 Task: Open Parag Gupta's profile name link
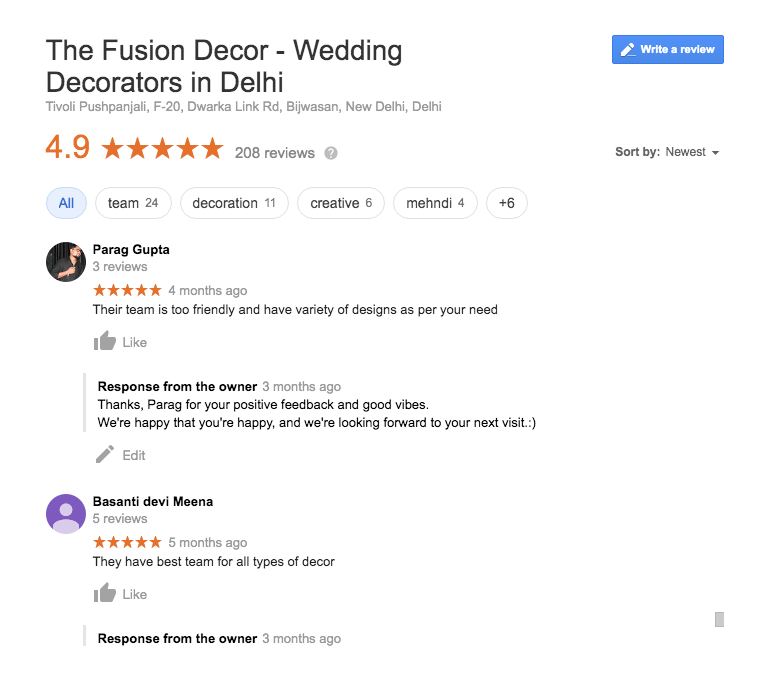[131, 249]
